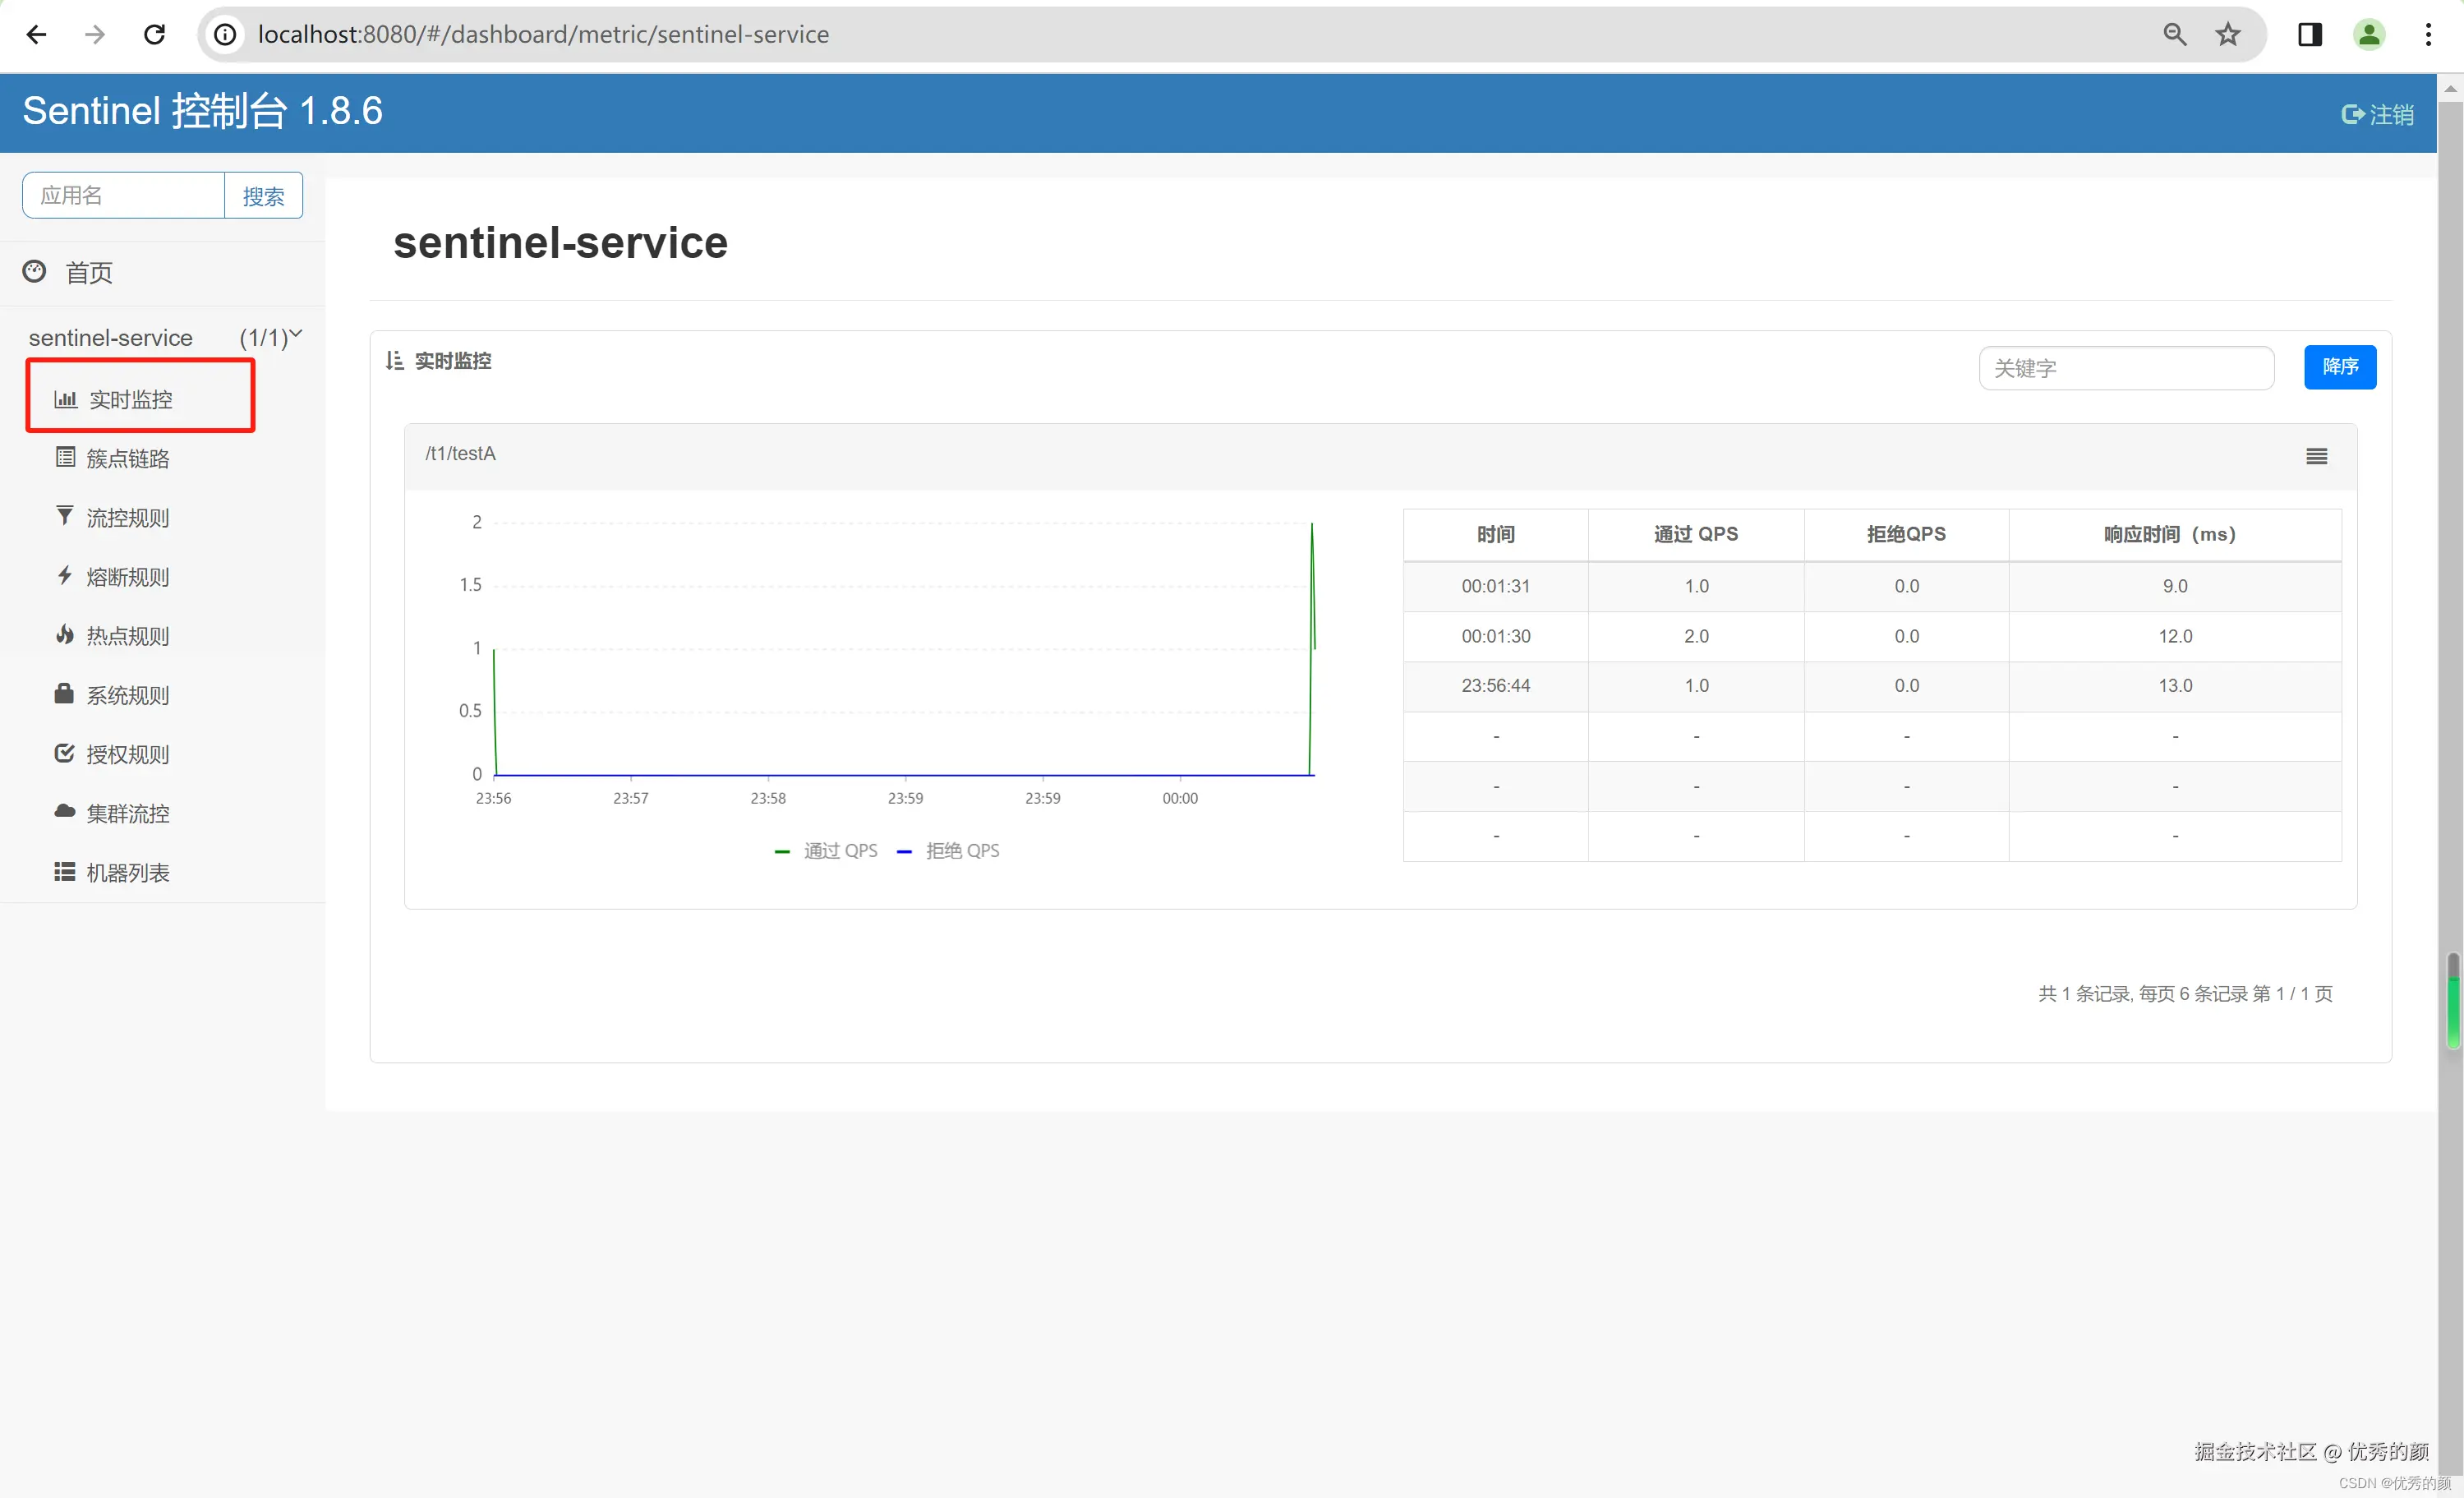This screenshot has height=1498, width=2464.
Task: Open the browser zoom magnifier icon
Action: coord(2174,35)
